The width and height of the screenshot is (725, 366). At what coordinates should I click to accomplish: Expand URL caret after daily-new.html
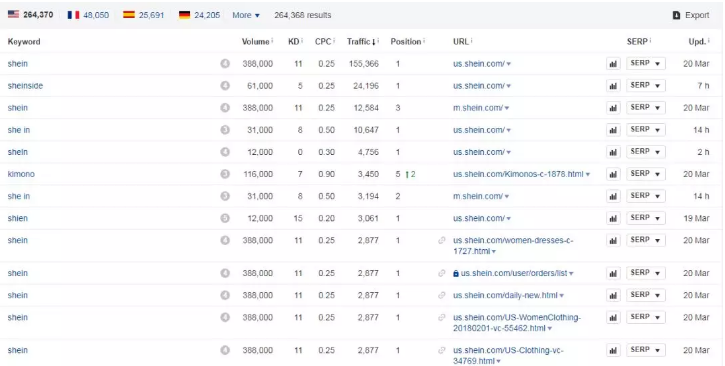(x=562, y=296)
